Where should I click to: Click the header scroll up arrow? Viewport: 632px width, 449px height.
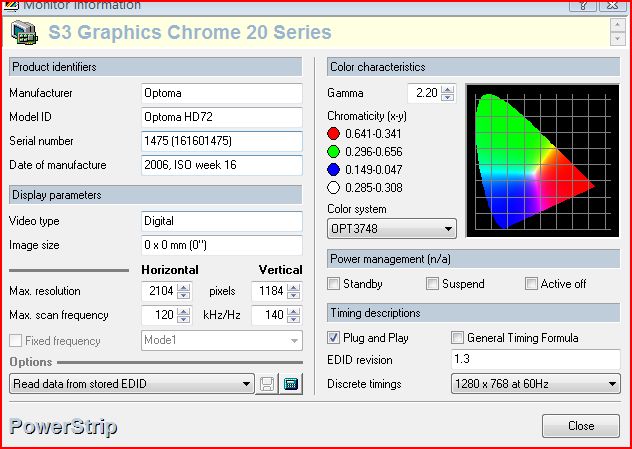617,25
